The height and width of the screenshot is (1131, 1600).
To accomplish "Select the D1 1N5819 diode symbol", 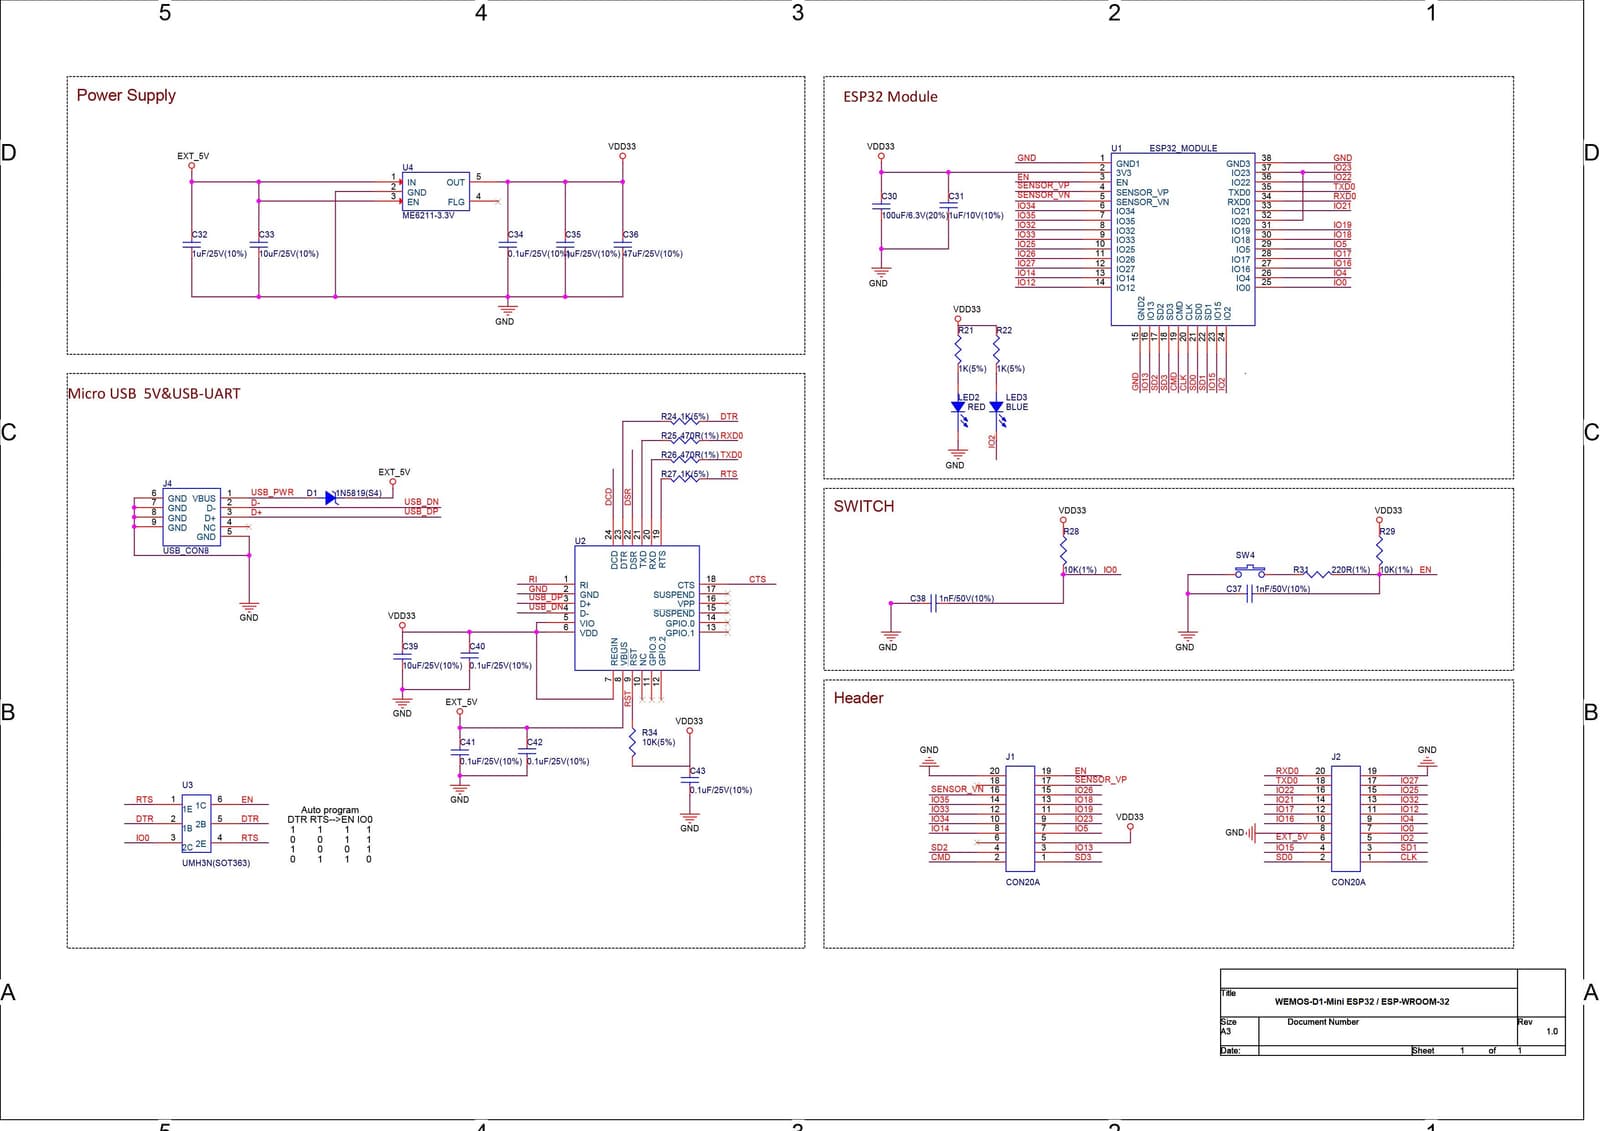I will point(331,497).
